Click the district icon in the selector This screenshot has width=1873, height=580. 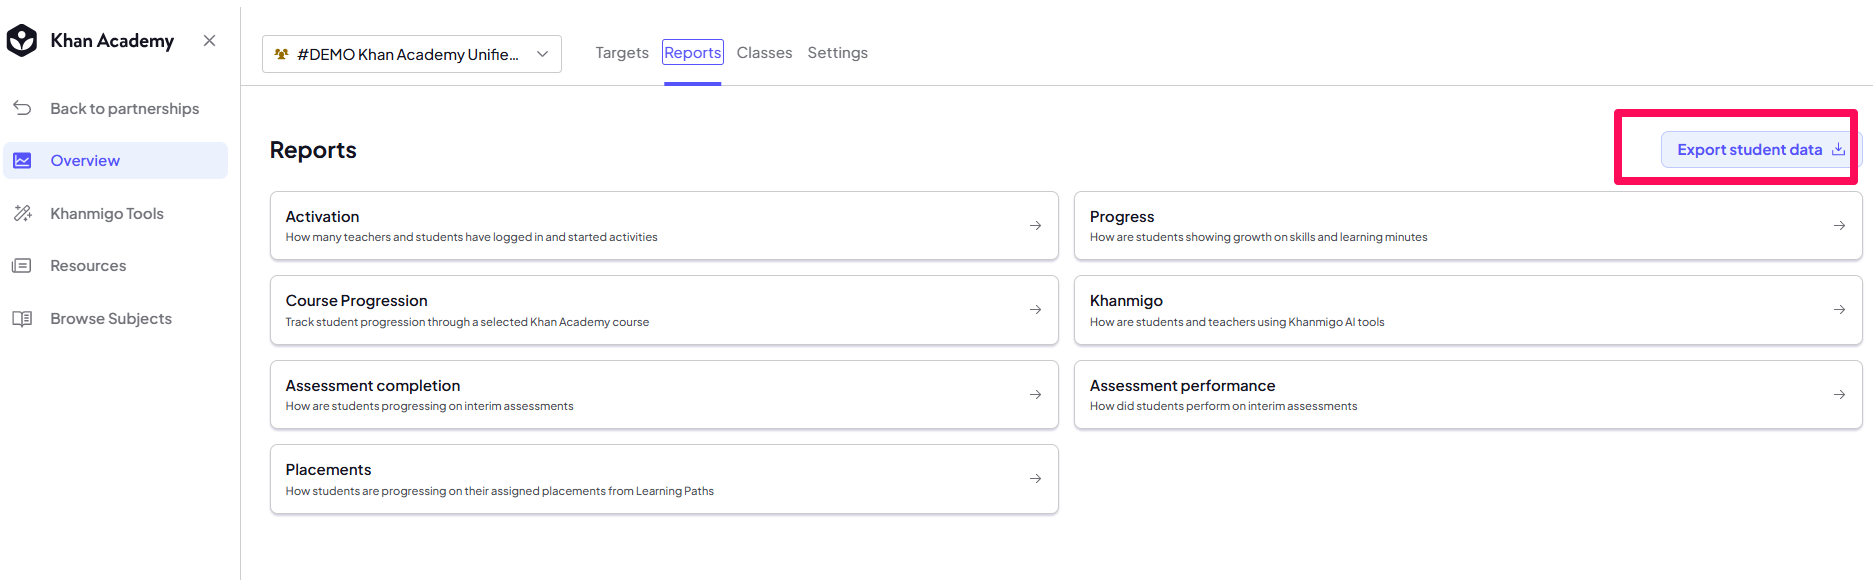point(282,54)
